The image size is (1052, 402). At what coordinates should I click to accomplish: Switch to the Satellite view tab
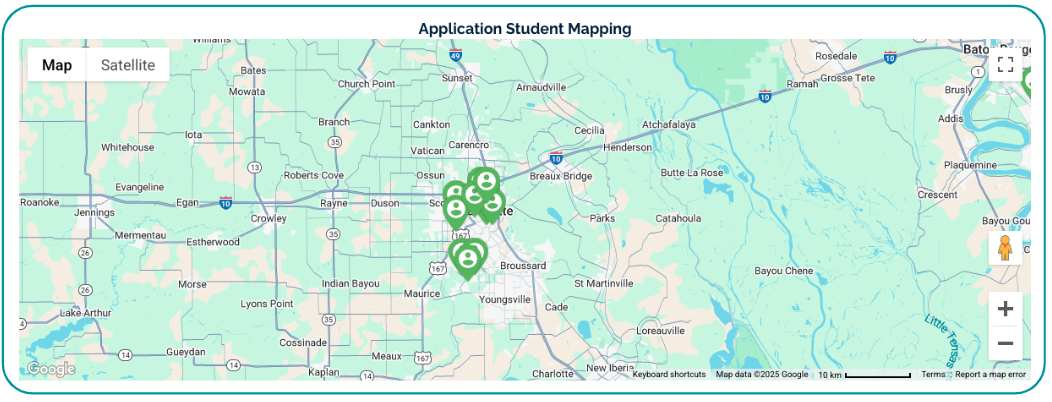pyautogui.click(x=128, y=65)
